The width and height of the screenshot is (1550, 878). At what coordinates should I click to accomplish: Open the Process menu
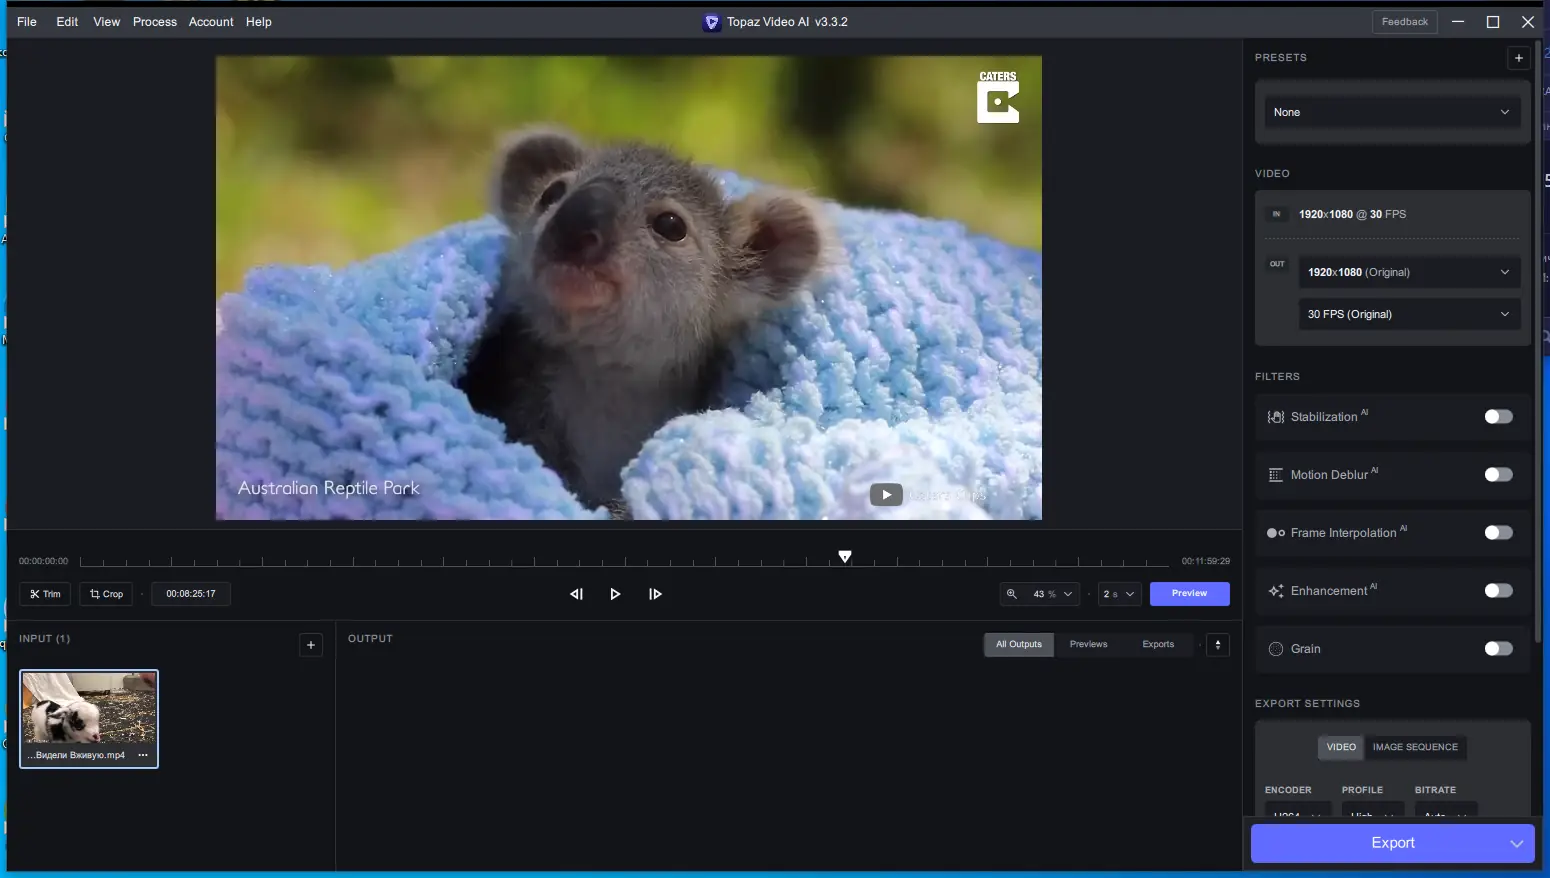pos(154,22)
